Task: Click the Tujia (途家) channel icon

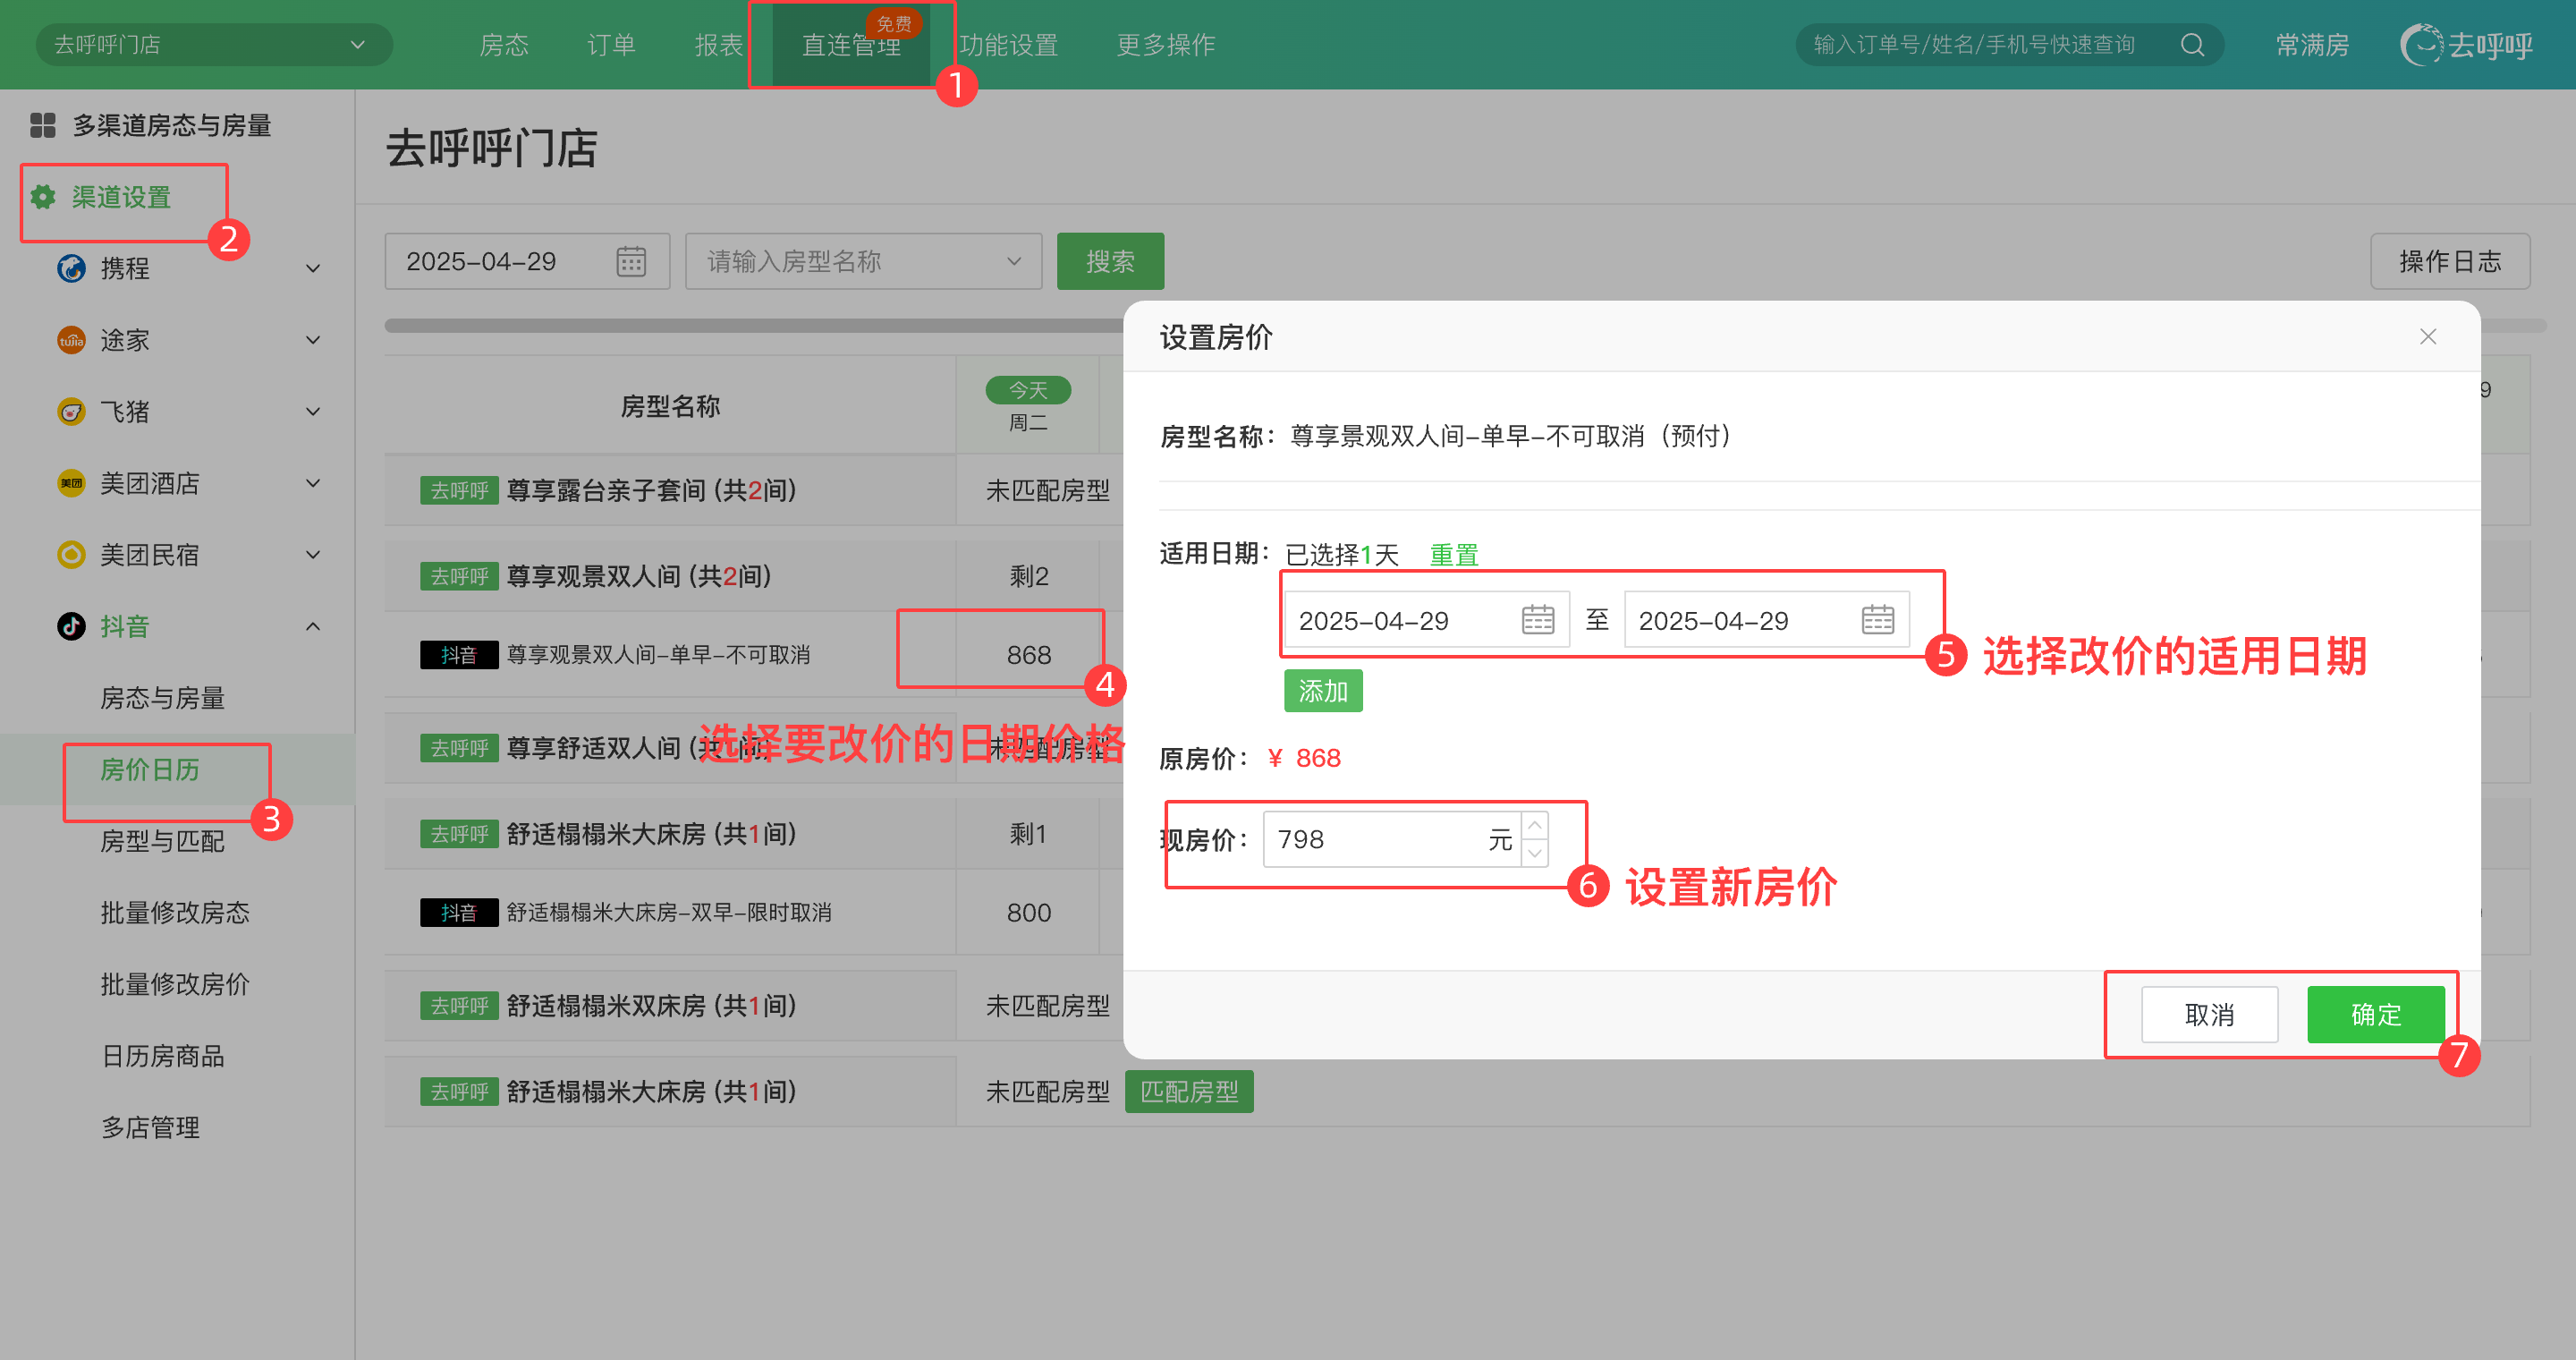Action: click(x=71, y=340)
